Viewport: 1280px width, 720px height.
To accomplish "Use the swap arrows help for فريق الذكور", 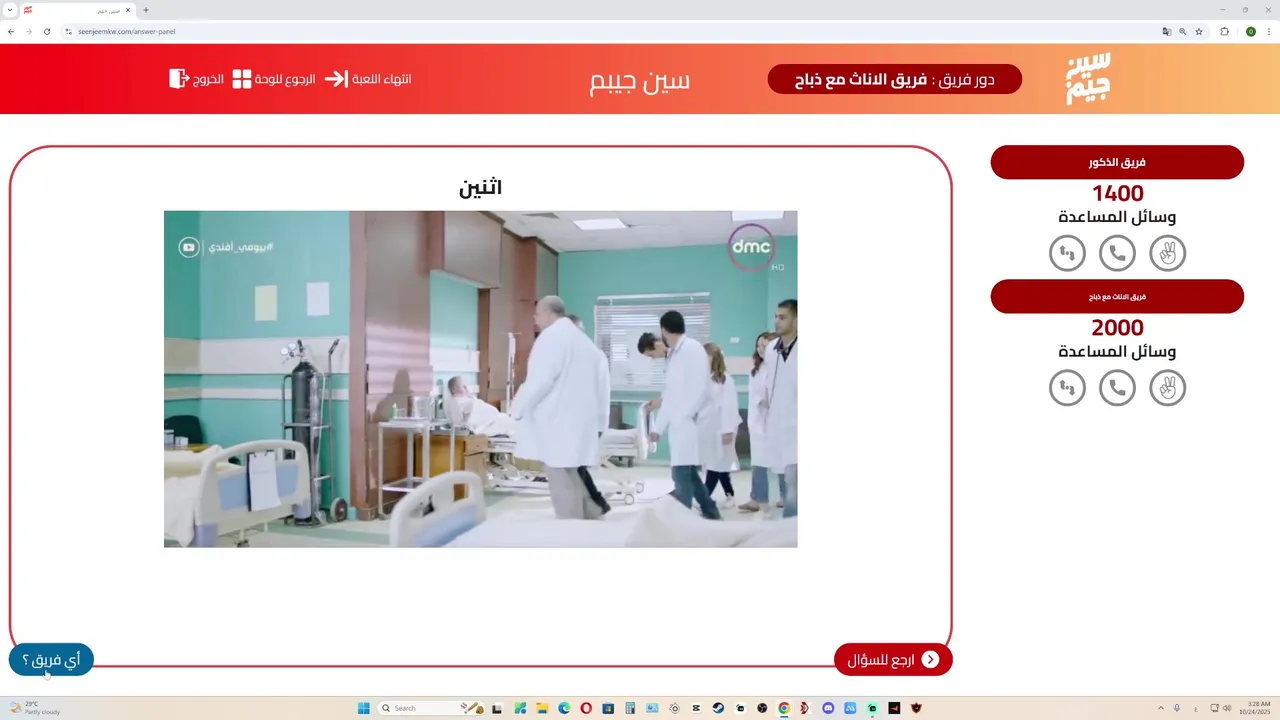I will pyautogui.click(x=1067, y=253).
